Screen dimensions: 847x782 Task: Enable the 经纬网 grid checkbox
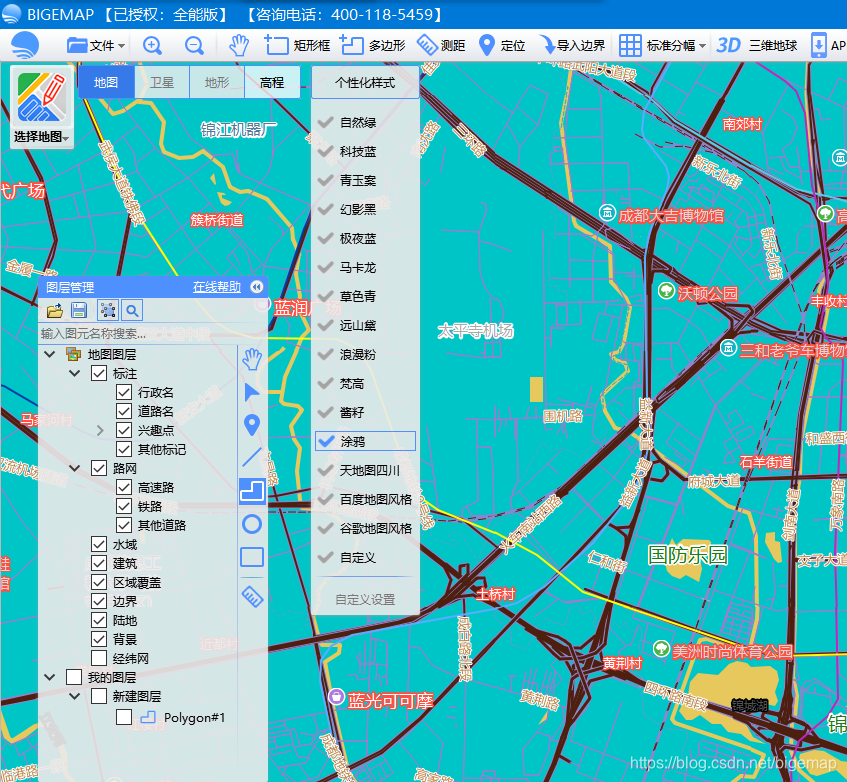(99, 658)
